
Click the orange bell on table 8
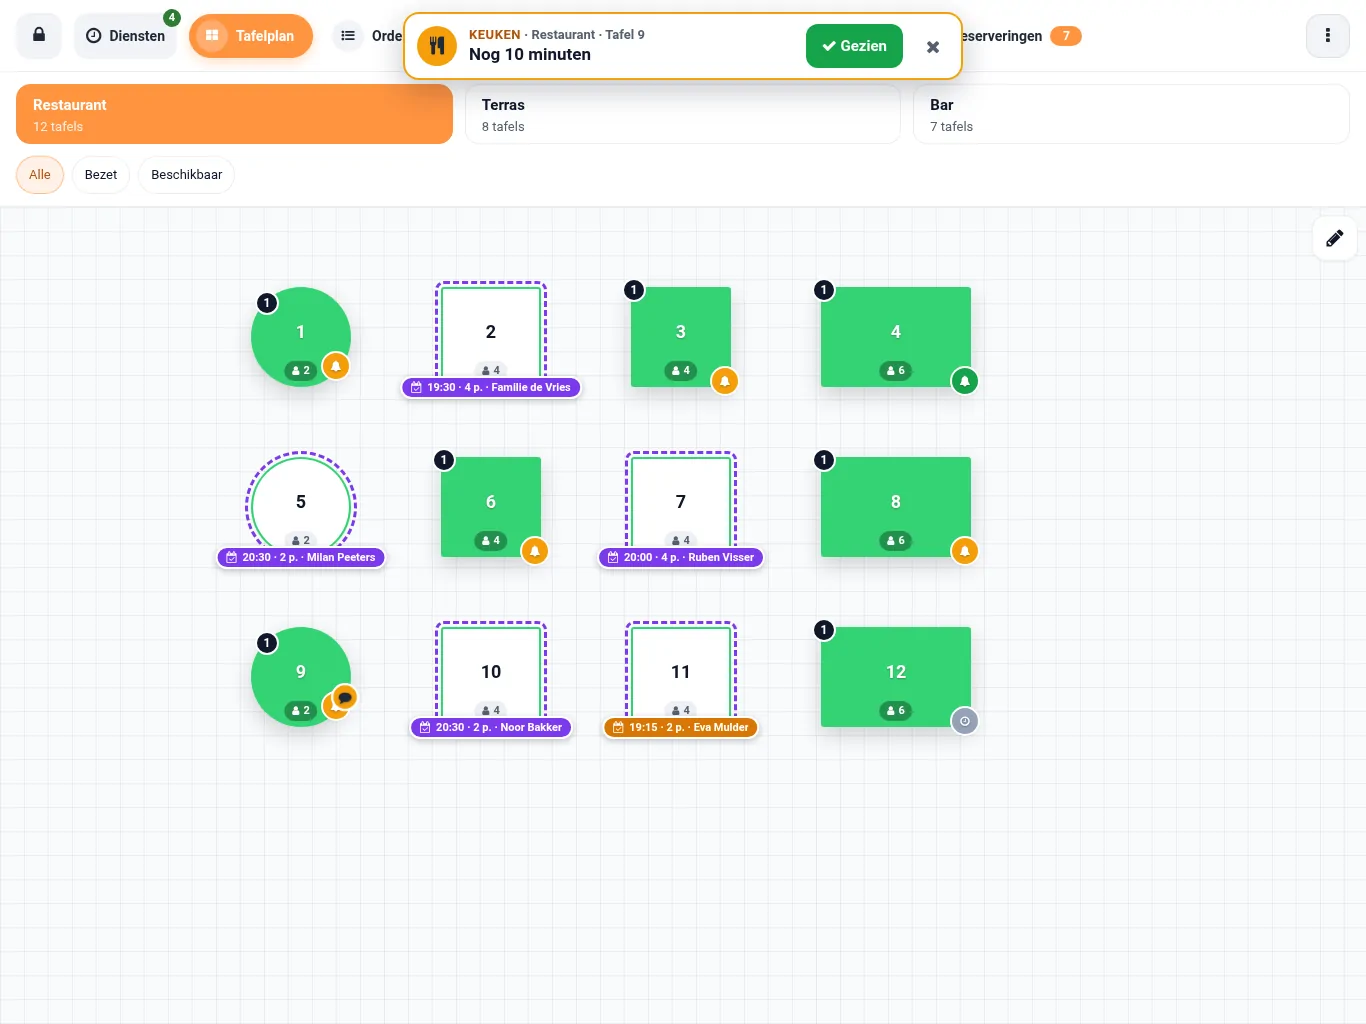[965, 551]
